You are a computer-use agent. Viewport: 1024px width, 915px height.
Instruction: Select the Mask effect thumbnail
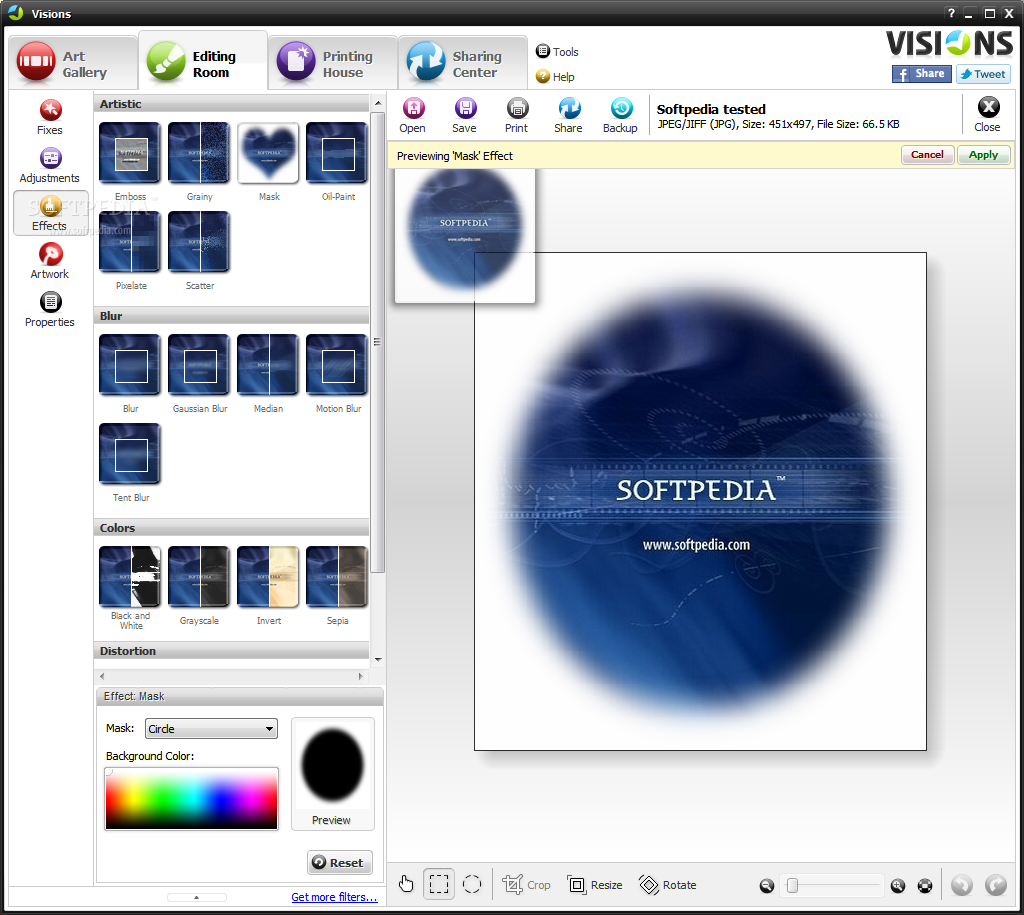pos(268,153)
